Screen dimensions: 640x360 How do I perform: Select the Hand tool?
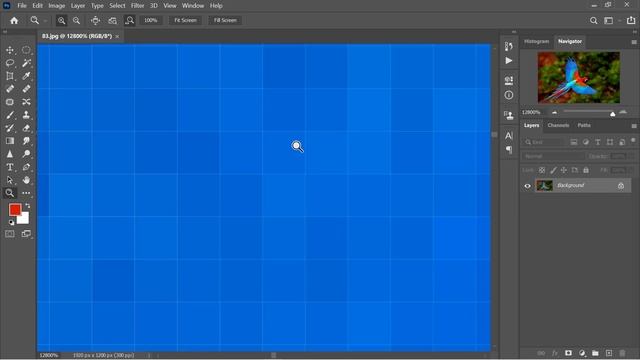26,180
